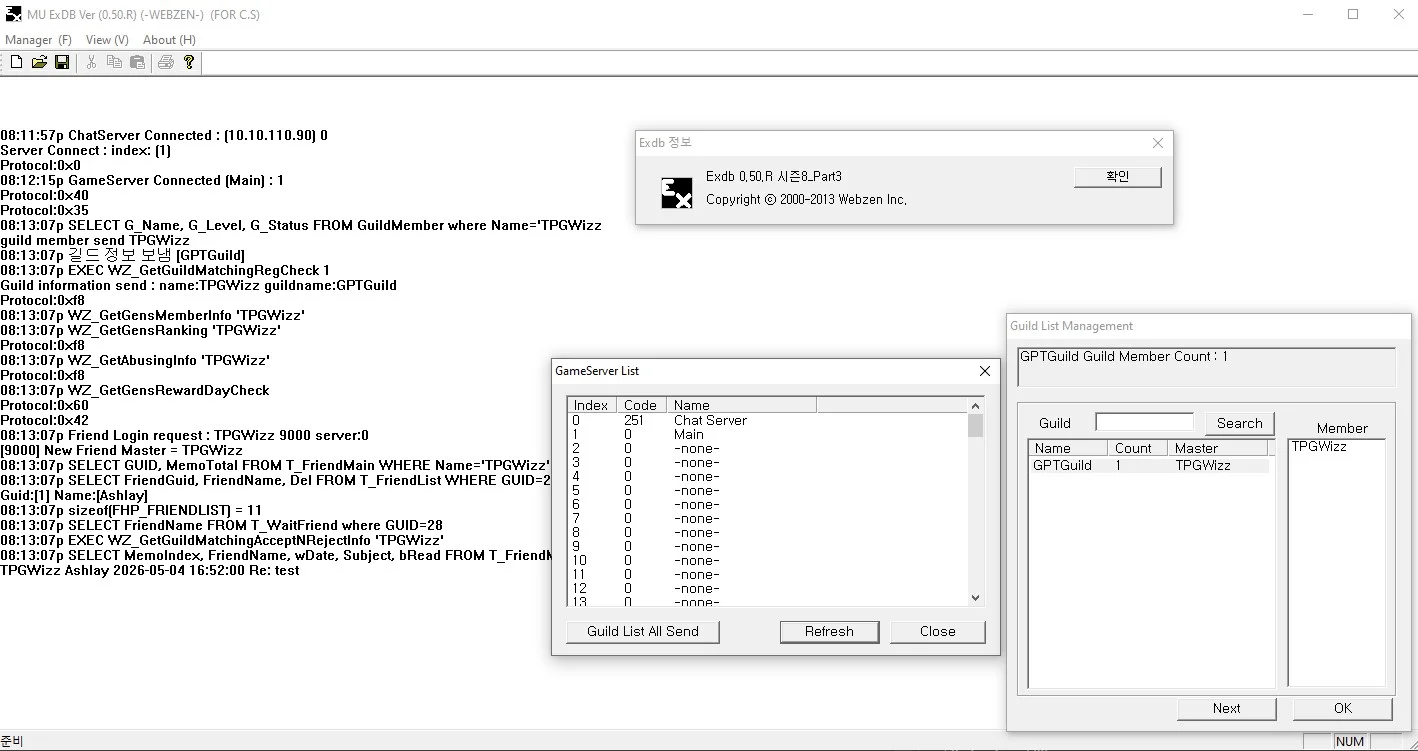Click the Index column header in server list

coord(592,405)
